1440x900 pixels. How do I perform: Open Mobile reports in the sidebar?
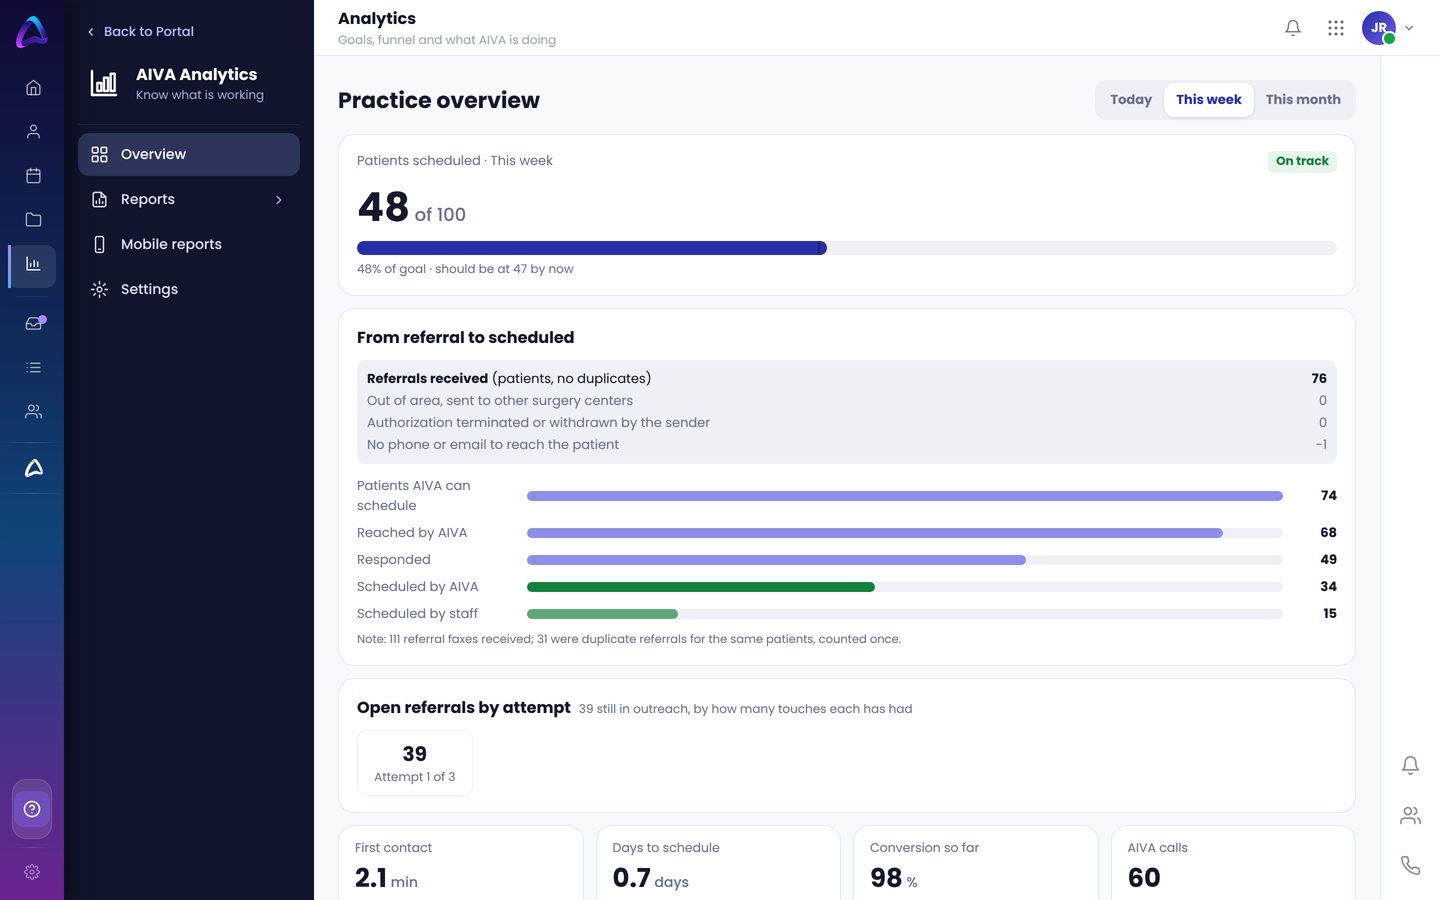pos(189,245)
